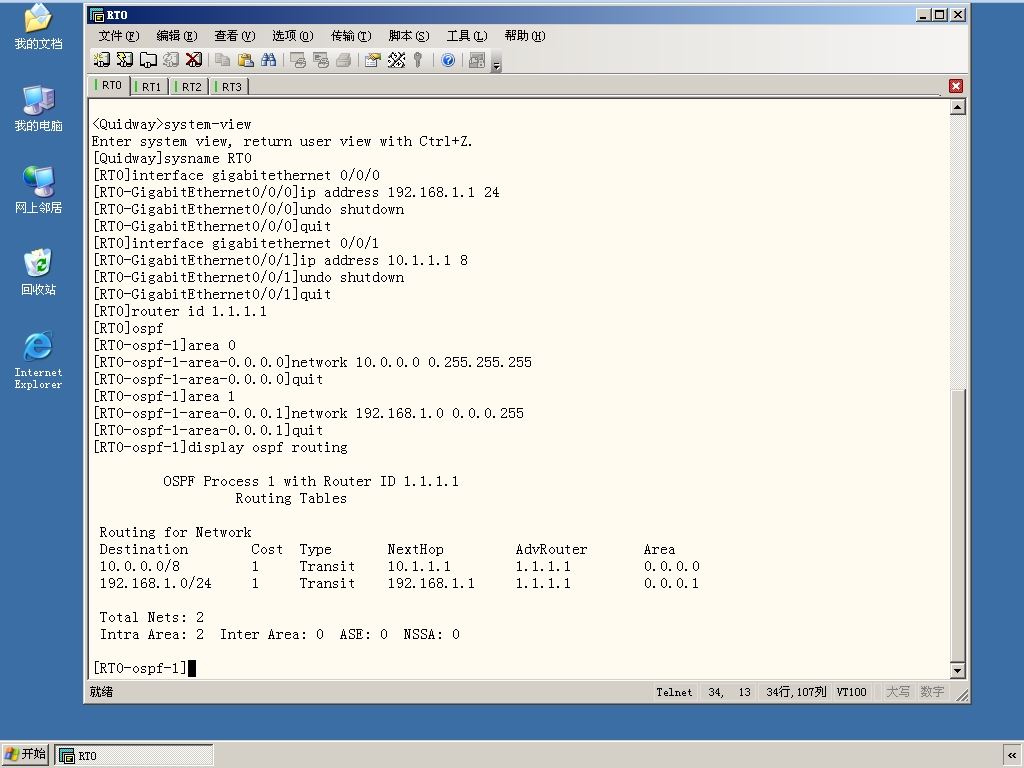Click the window resize grip corner
The height and width of the screenshot is (768, 1024).
click(962, 696)
